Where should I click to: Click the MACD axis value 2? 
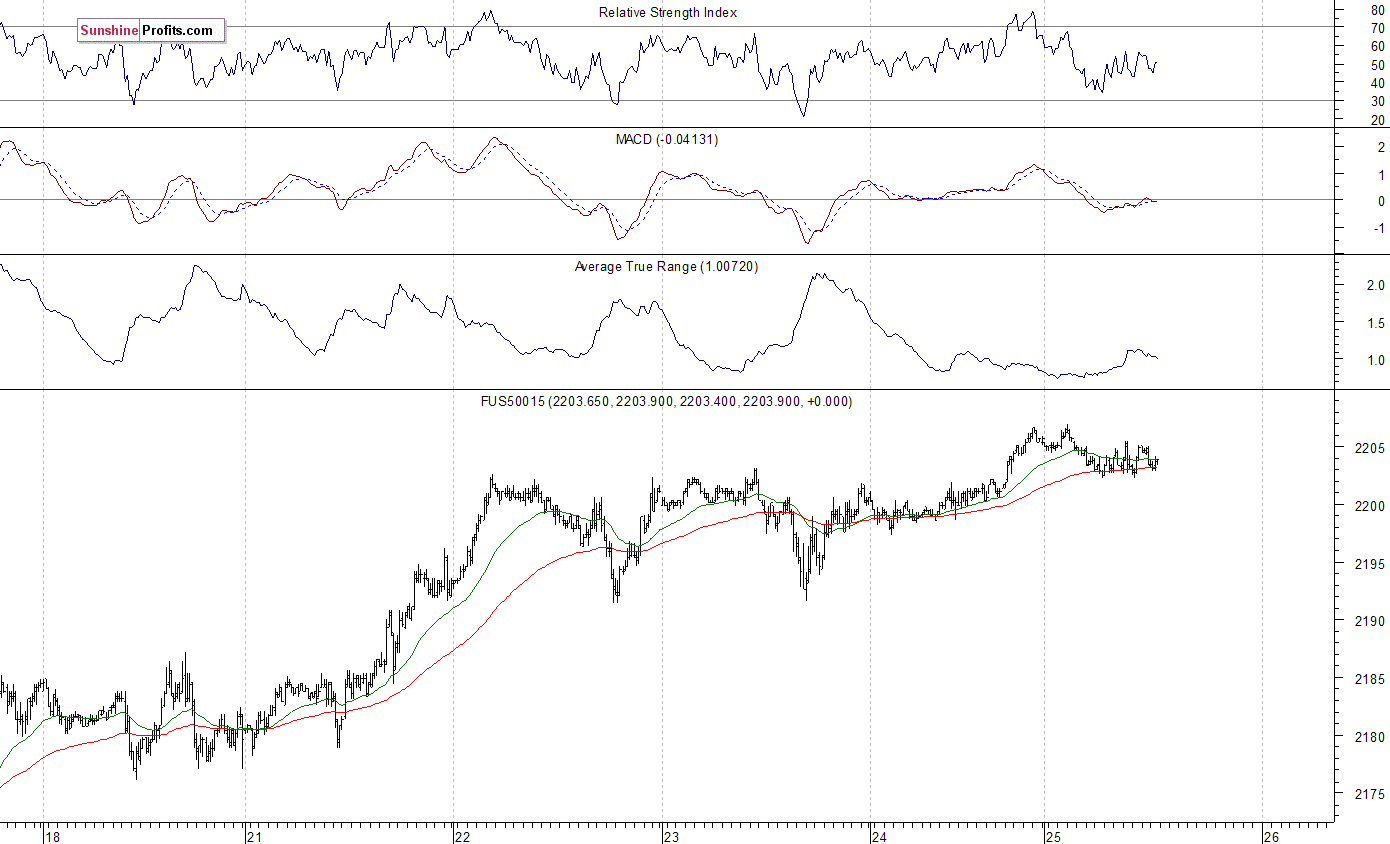1381,147
